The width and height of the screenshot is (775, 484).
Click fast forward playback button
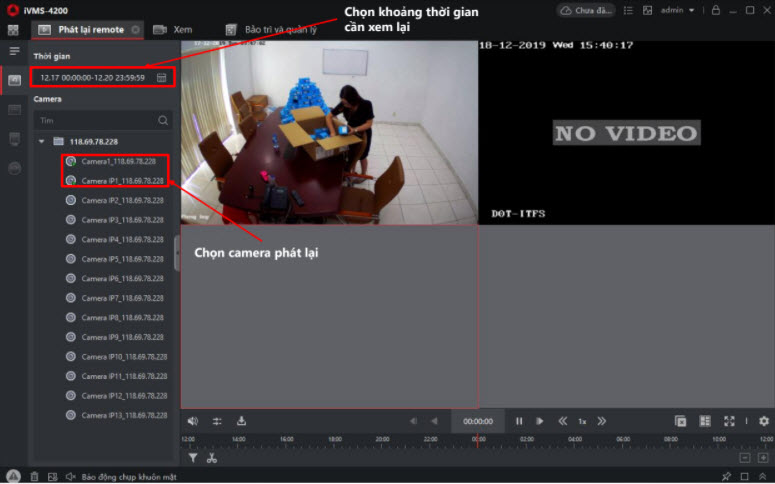click(x=601, y=421)
